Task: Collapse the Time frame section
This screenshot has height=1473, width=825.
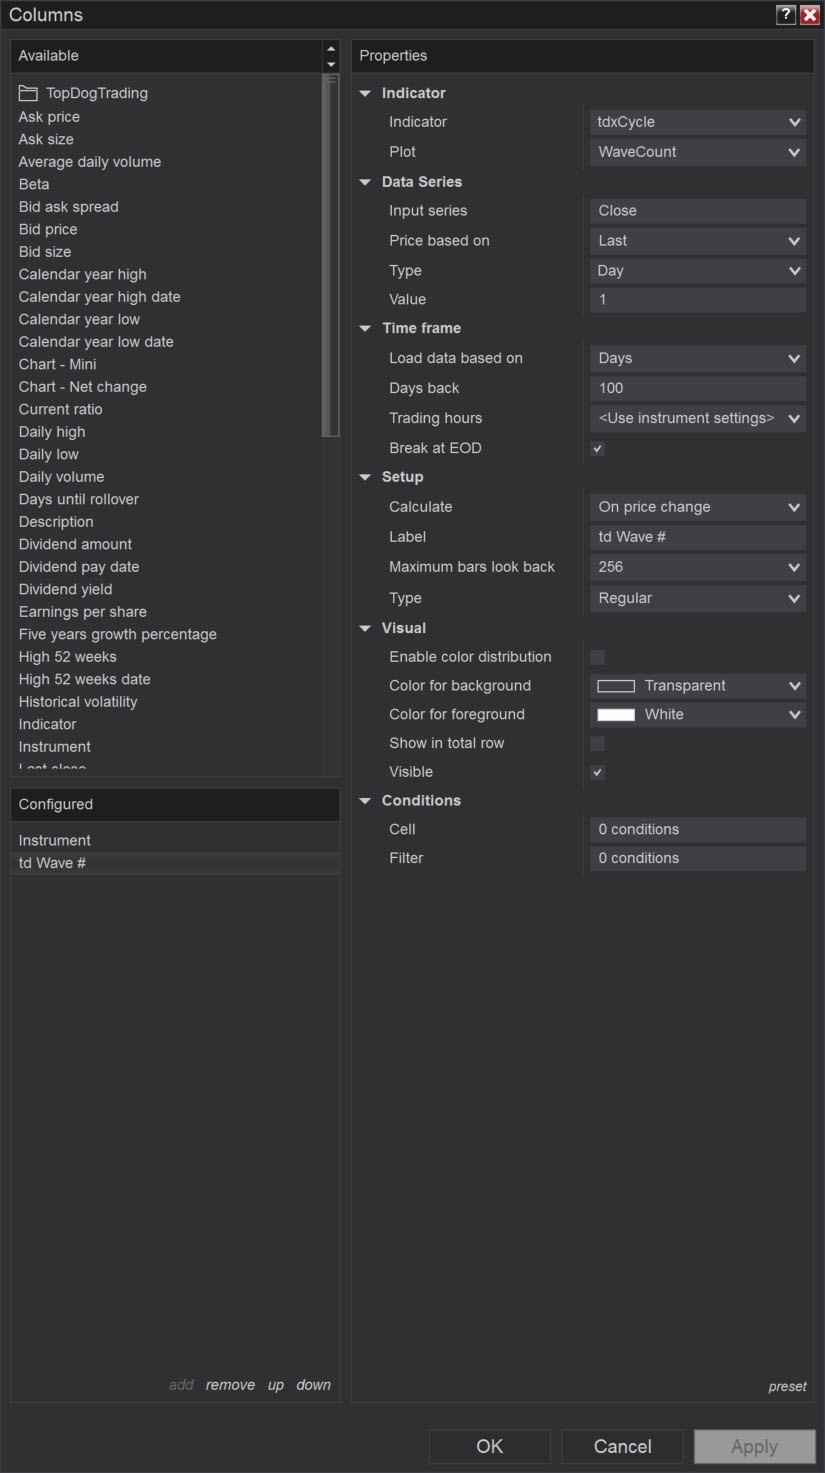Action: [365, 328]
